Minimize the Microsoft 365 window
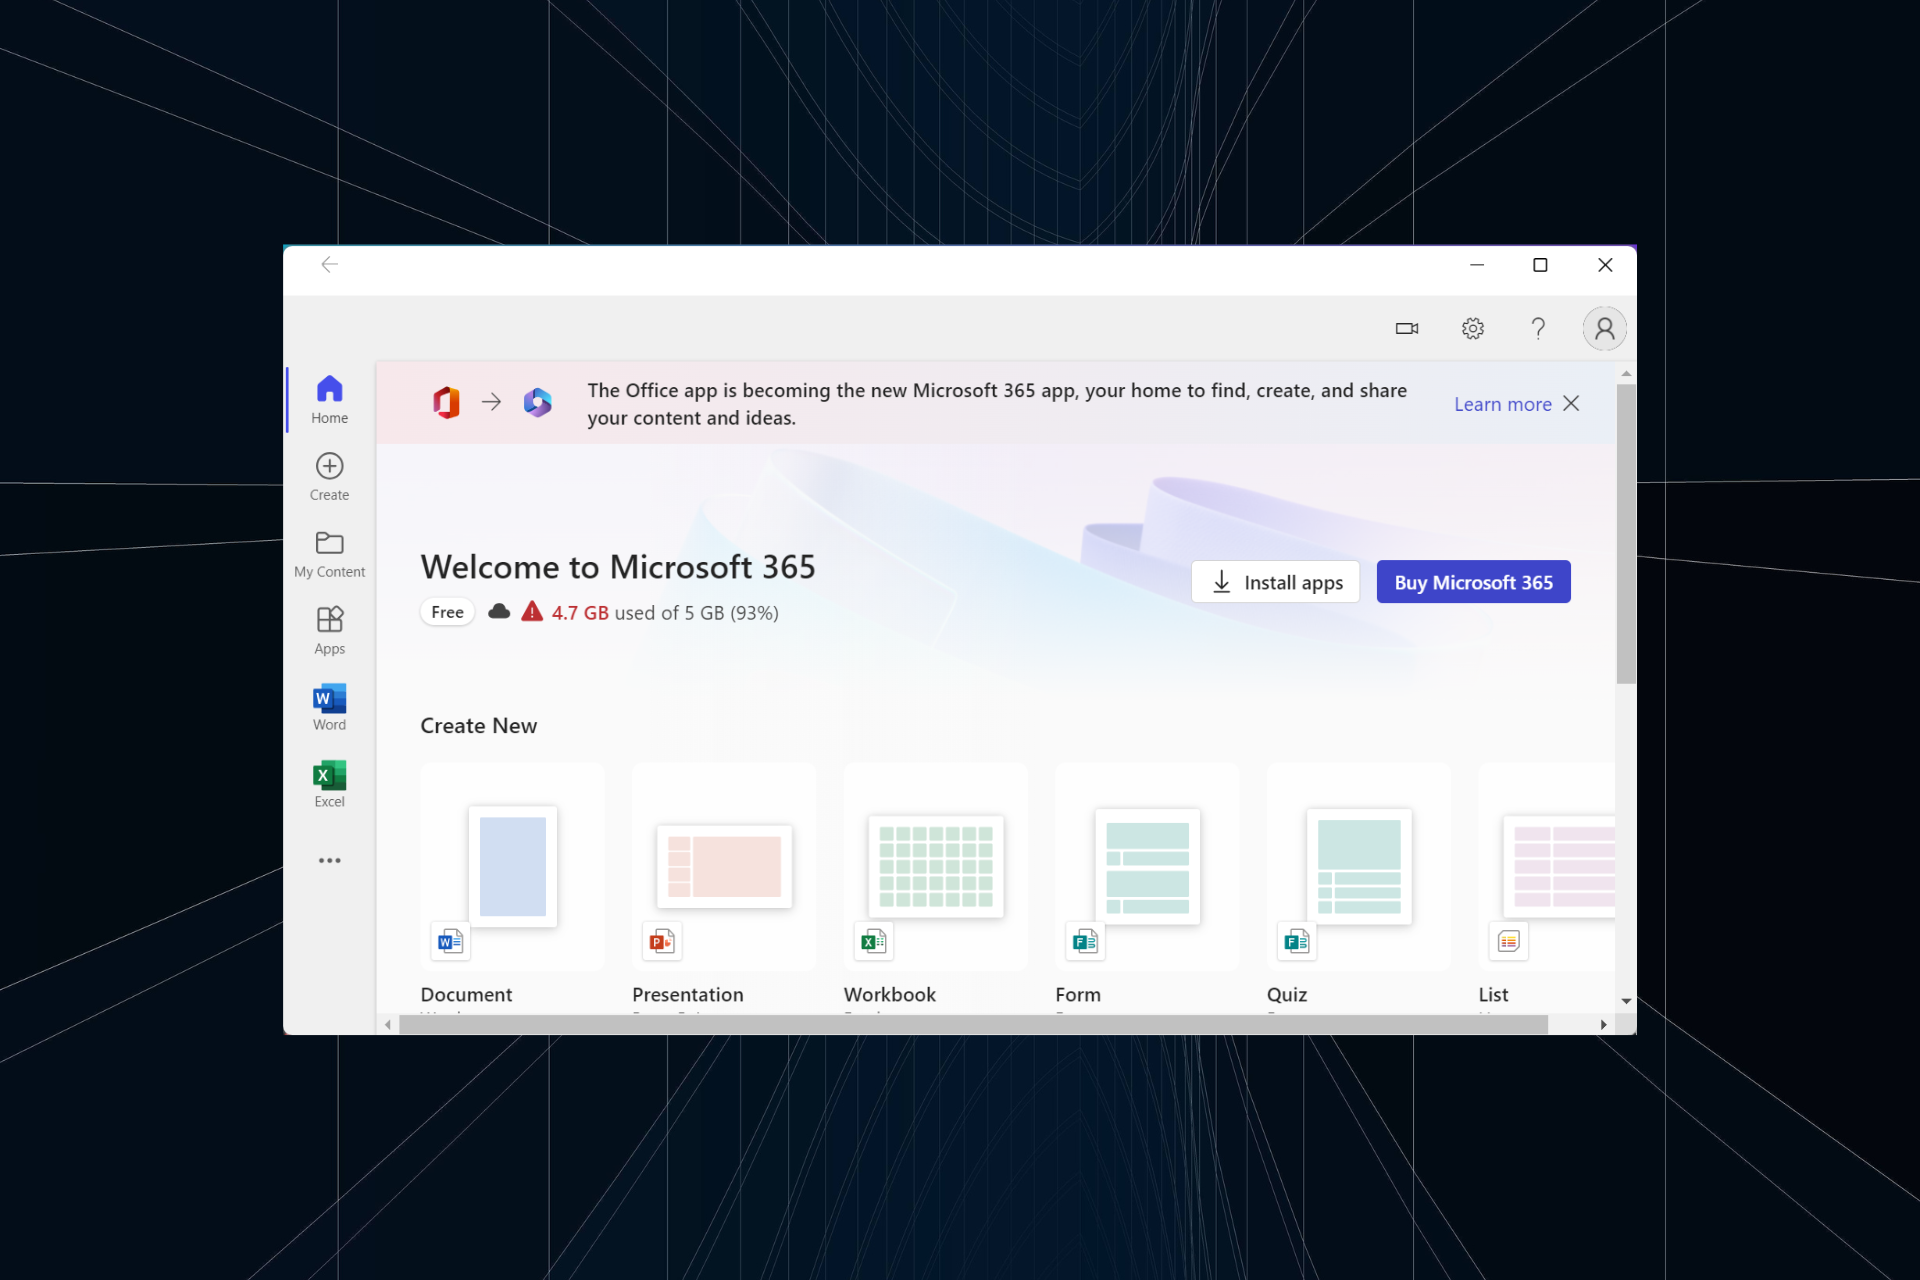 pyautogui.click(x=1476, y=265)
